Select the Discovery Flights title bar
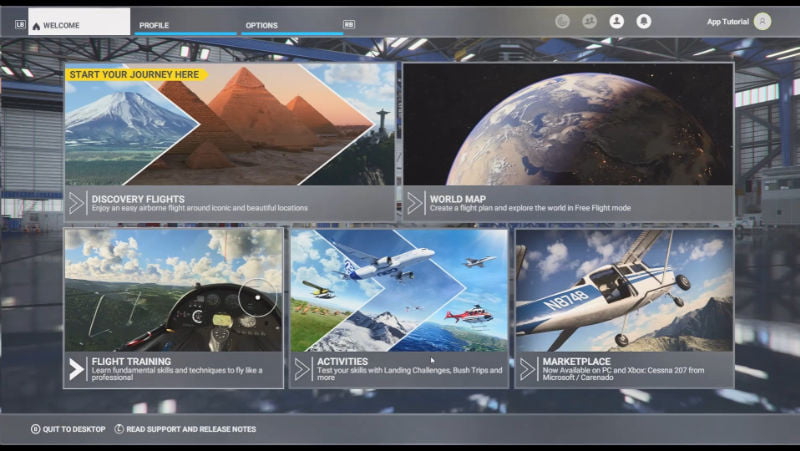The image size is (800, 451). click(230, 203)
